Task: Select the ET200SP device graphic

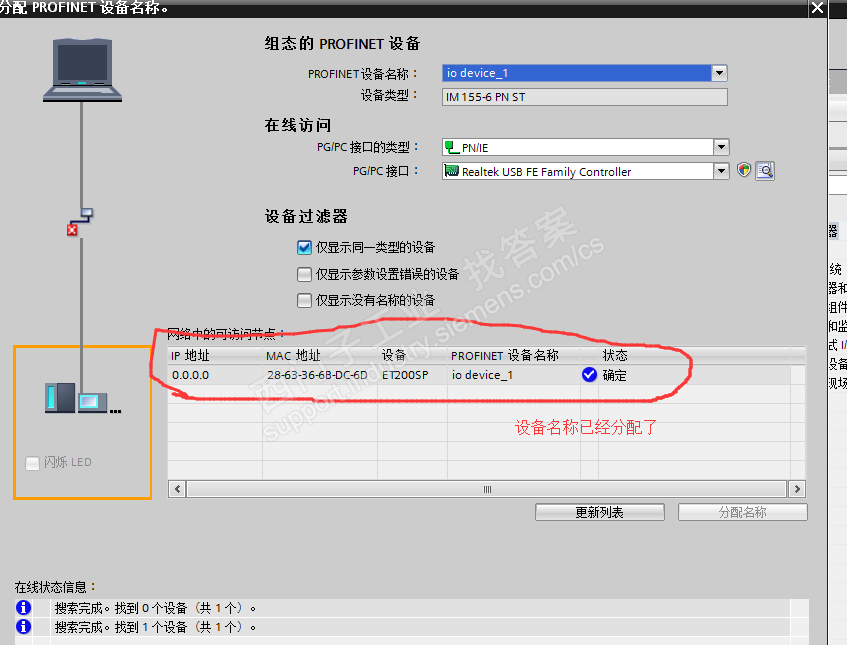Action: click(x=83, y=398)
